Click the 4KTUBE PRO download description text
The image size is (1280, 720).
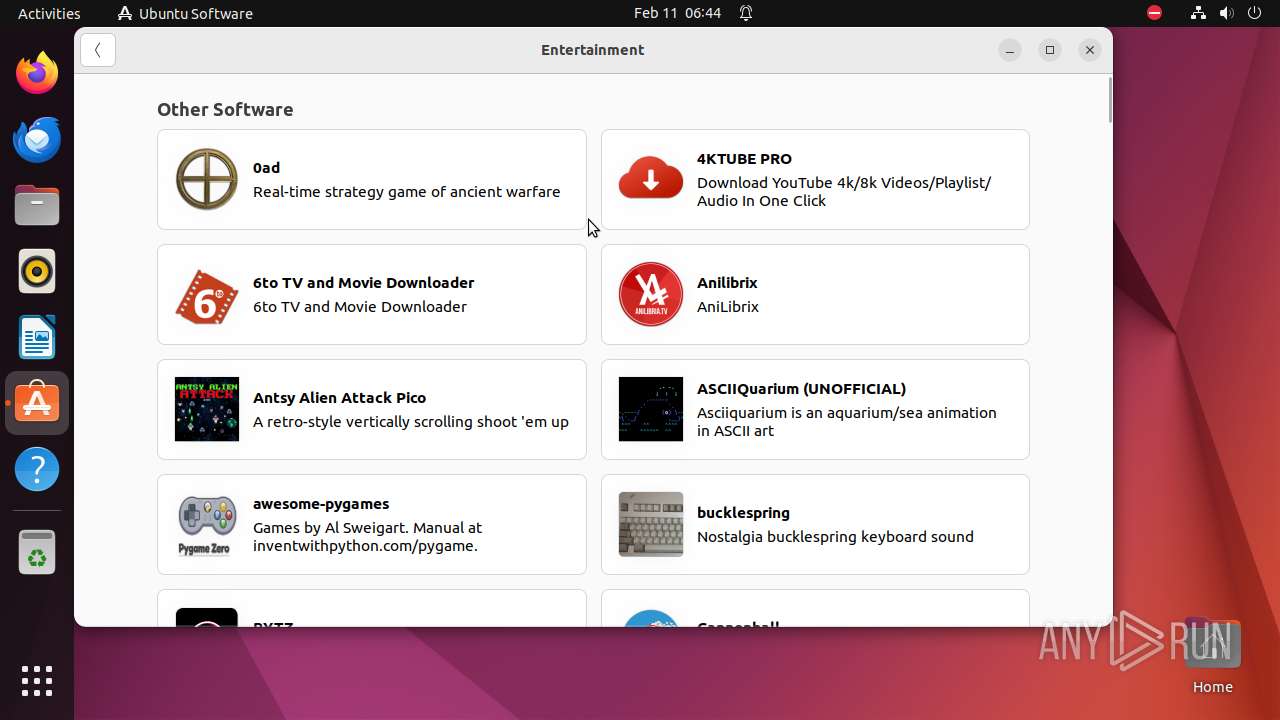point(844,192)
